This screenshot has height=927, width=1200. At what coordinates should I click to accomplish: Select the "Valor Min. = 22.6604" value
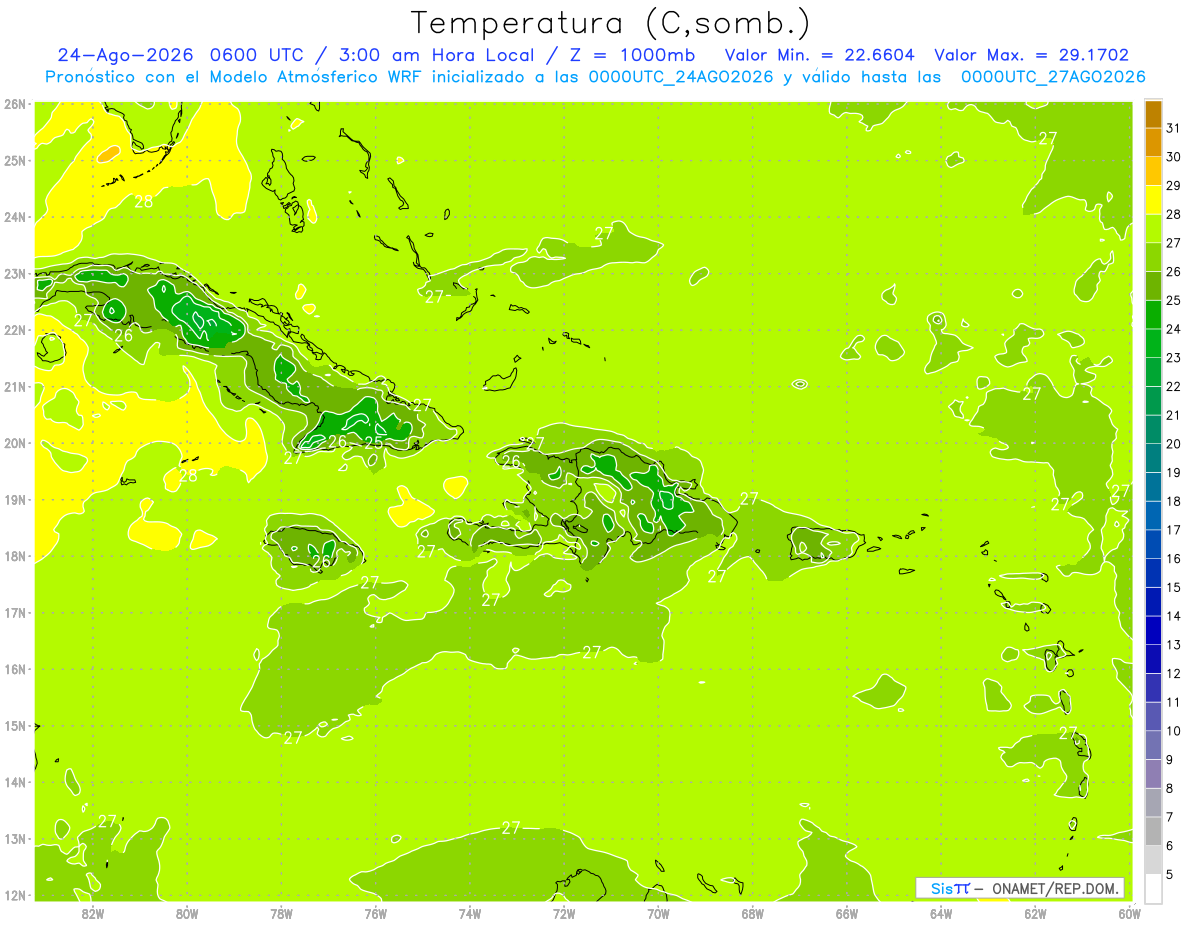[x=819, y=55]
